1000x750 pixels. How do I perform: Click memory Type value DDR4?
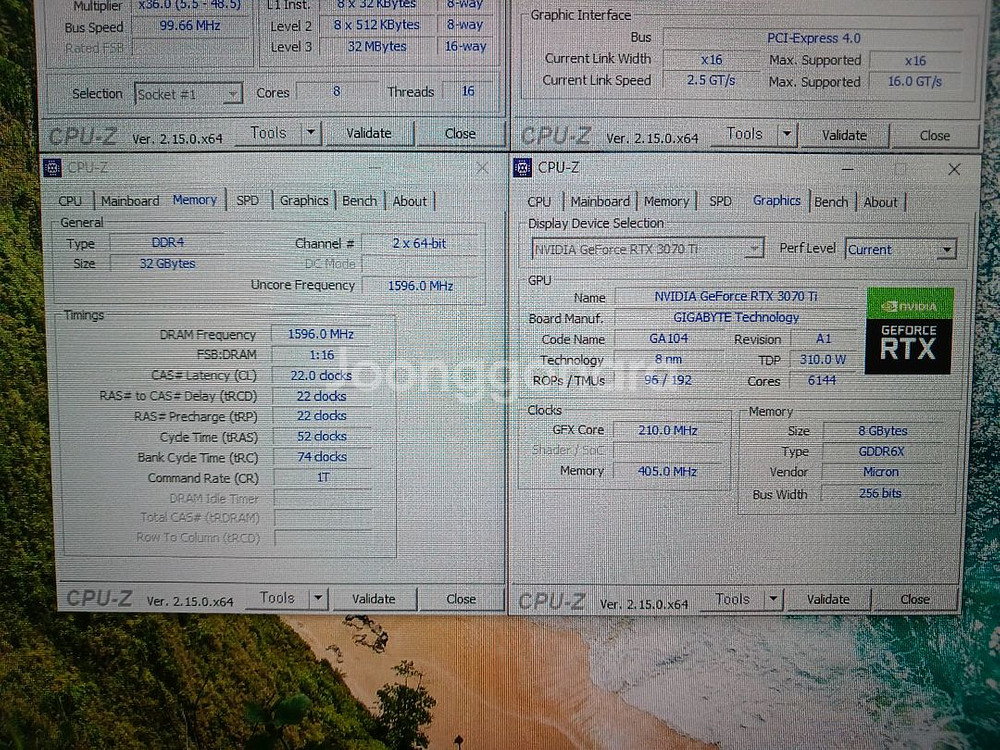[x=167, y=242]
